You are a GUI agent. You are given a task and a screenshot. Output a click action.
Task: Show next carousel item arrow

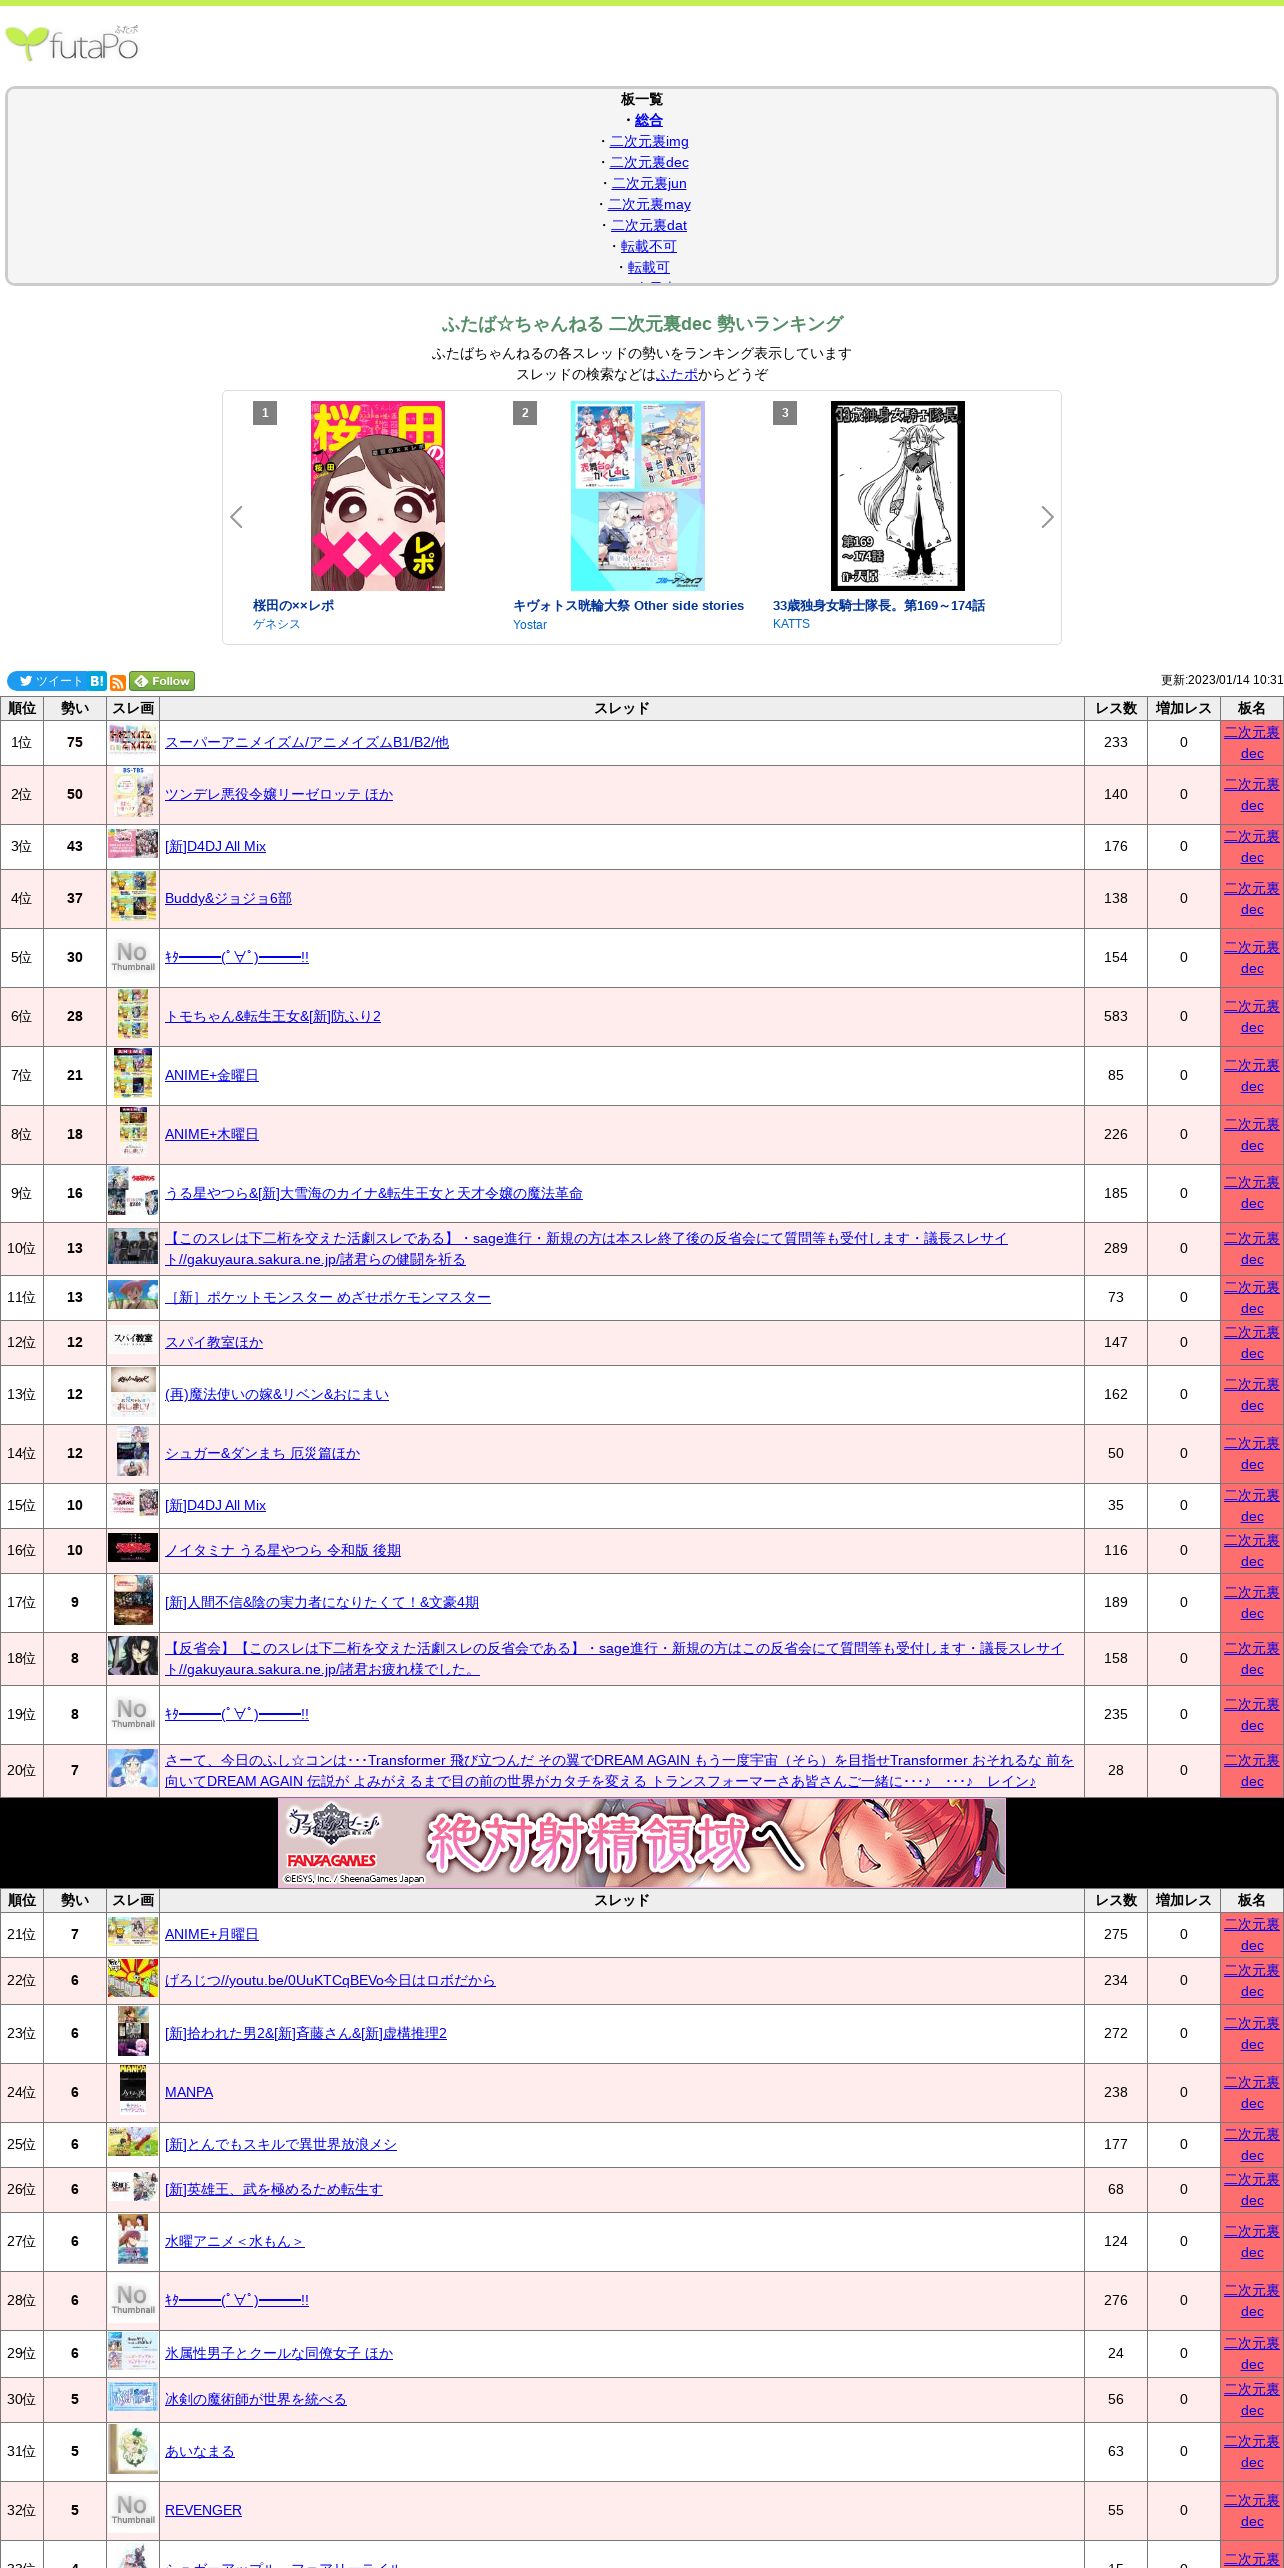coord(1047,517)
